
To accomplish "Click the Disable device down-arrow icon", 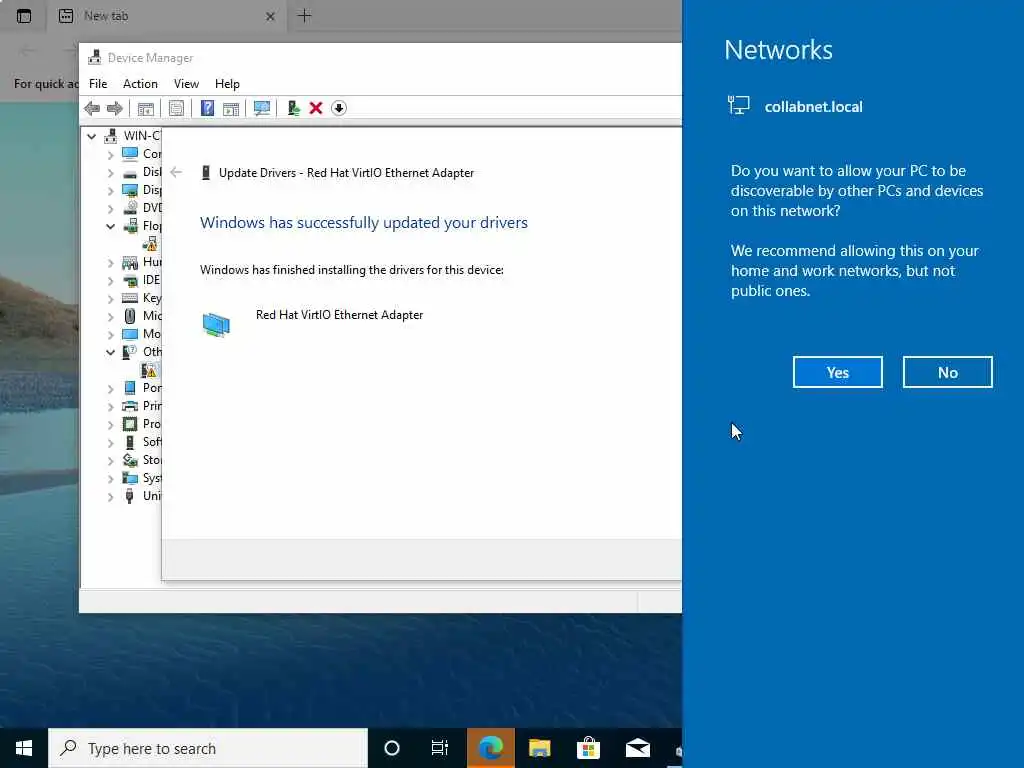I will [338, 108].
